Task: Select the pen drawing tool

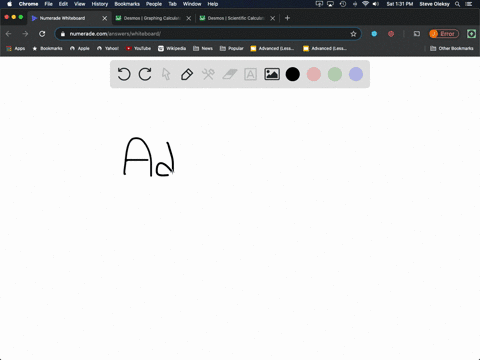Action: [x=187, y=74]
